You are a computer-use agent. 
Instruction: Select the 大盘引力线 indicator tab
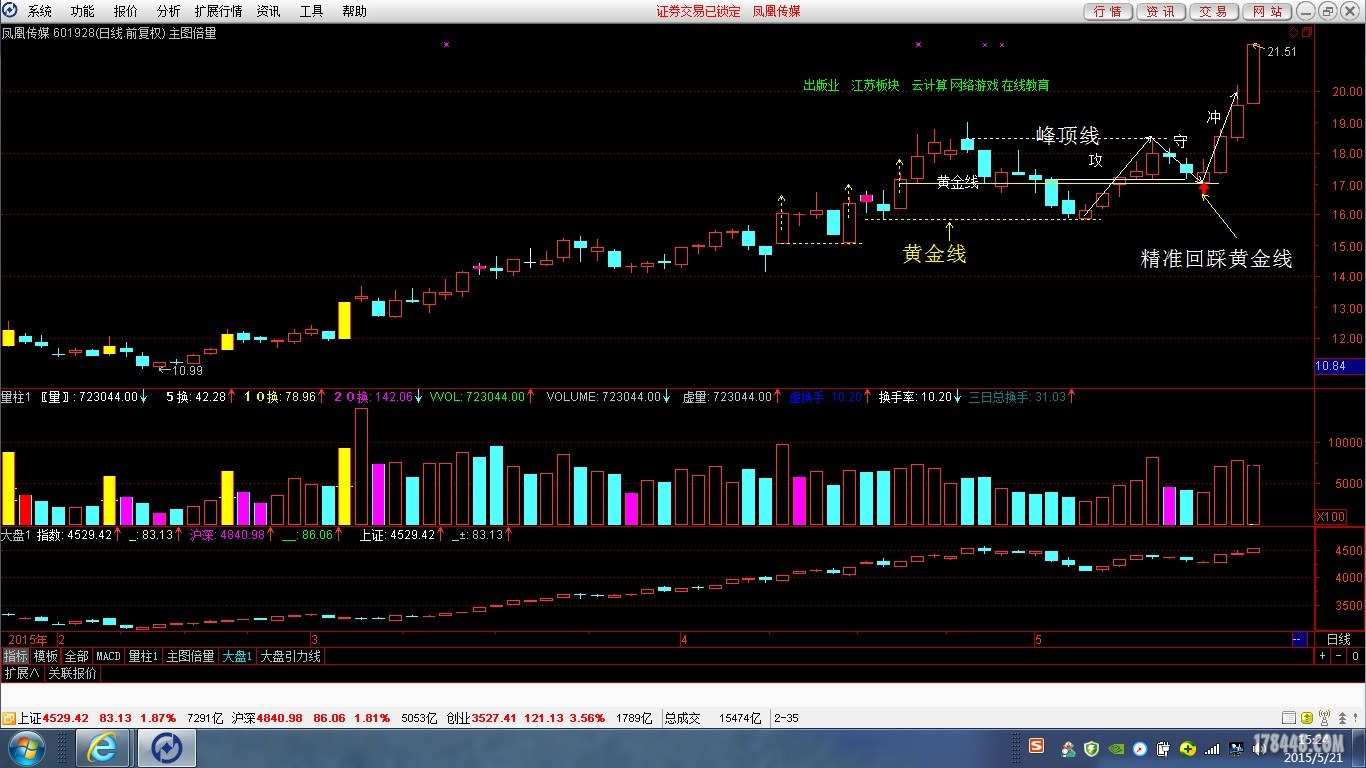[x=291, y=656]
